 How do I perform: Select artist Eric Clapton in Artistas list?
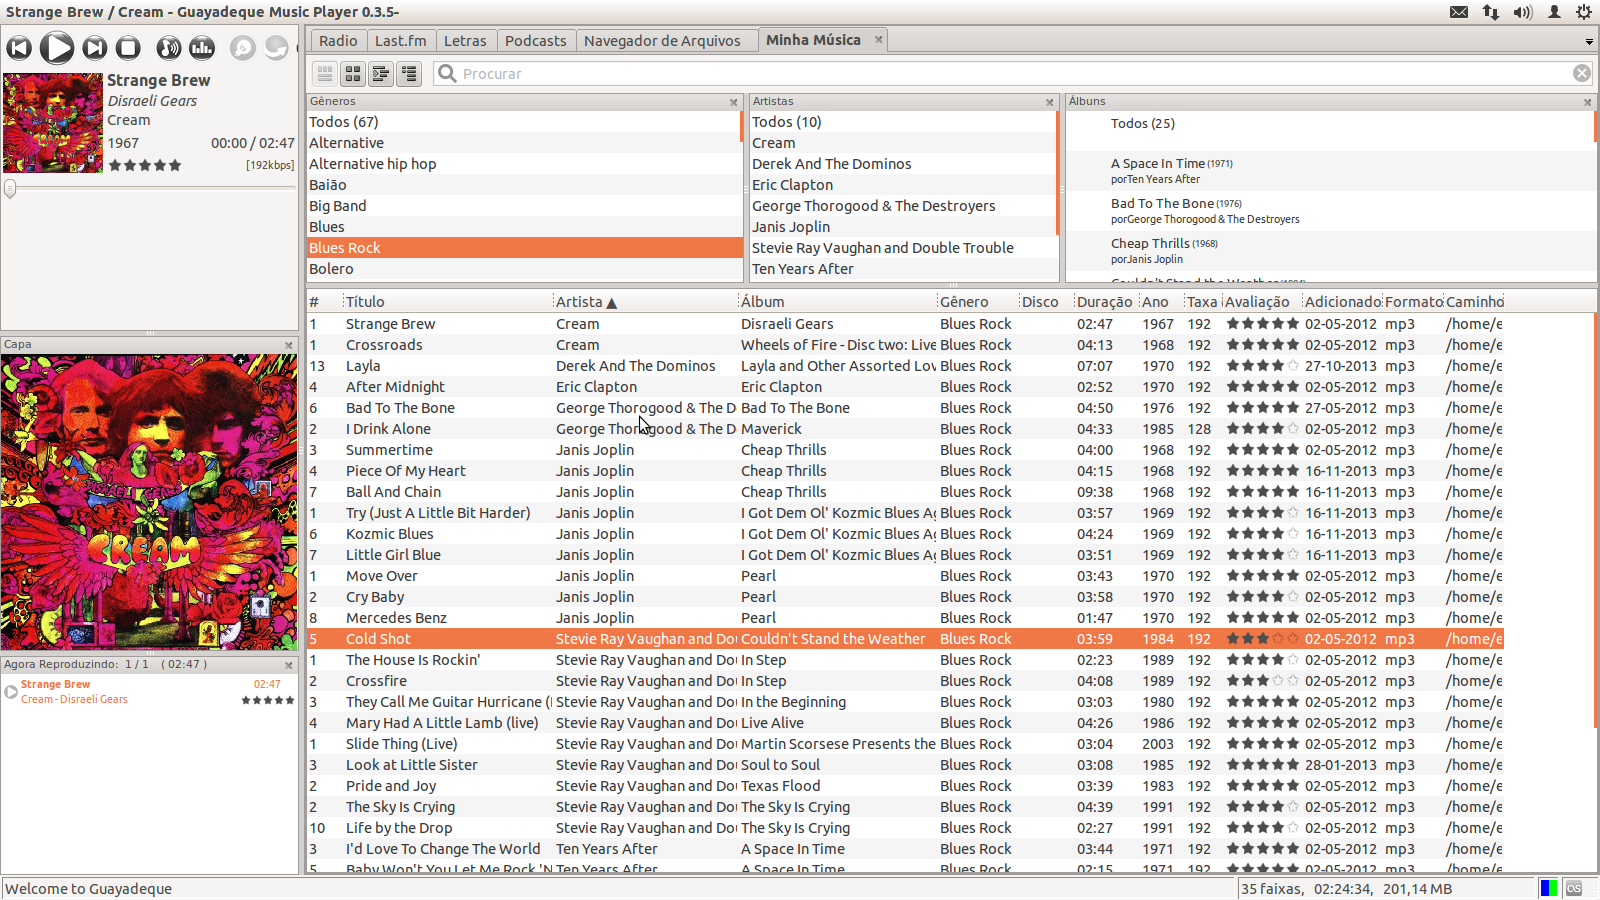[903, 185]
